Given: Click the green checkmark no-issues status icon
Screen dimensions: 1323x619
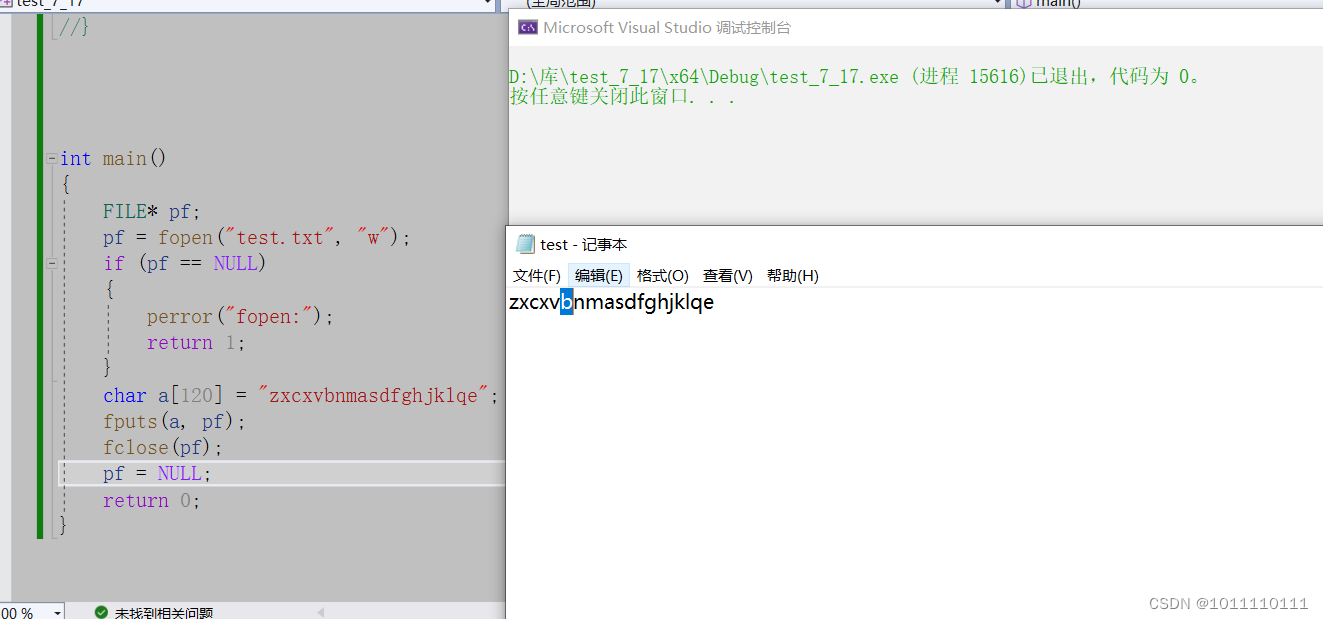Looking at the screenshot, I should (101, 612).
